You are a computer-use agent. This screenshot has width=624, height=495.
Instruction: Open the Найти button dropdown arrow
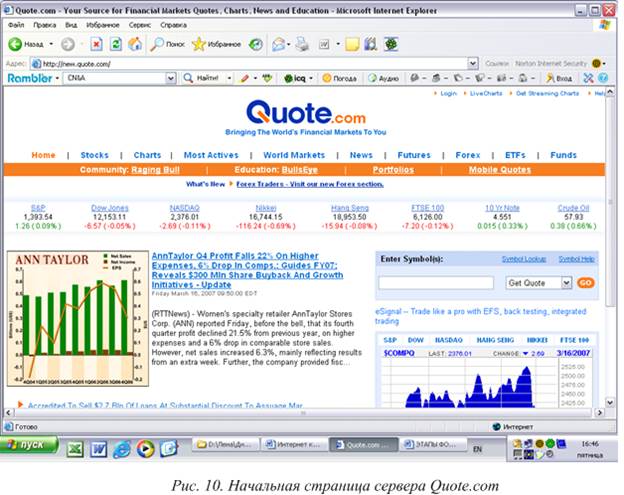coord(229,78)
